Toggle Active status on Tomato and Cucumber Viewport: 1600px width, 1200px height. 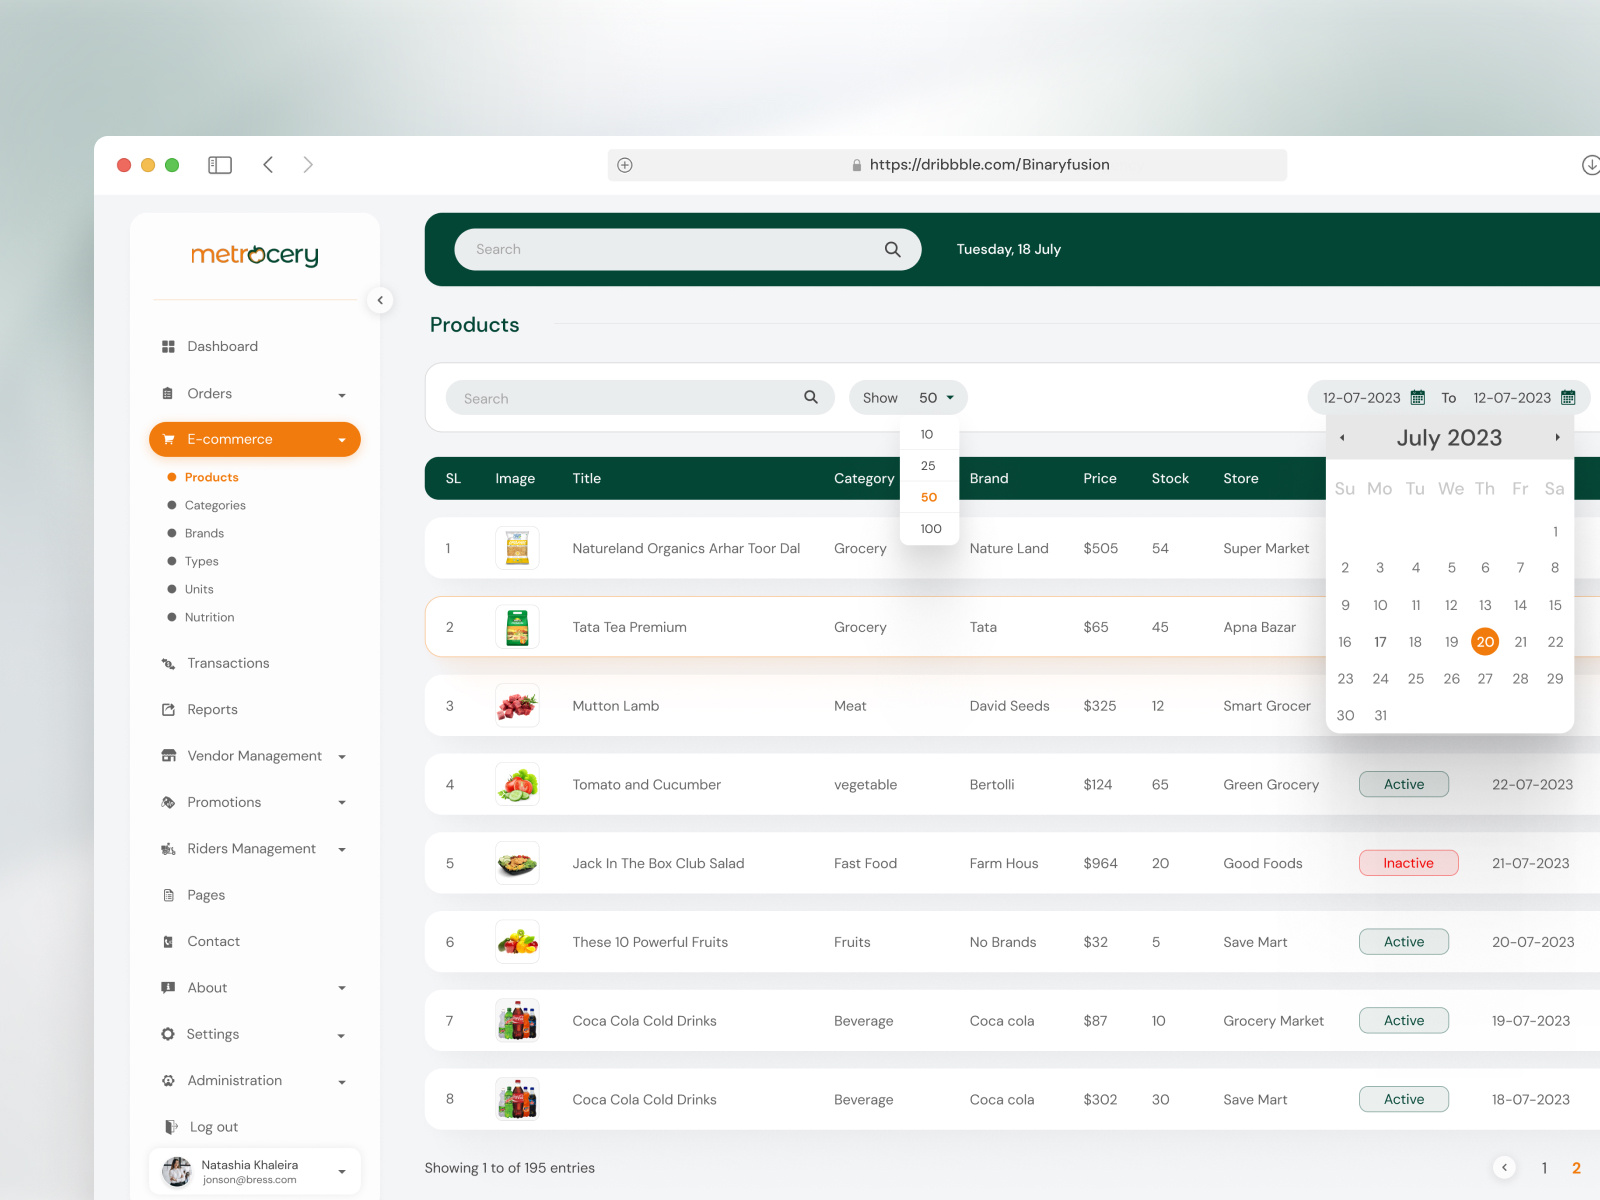[x=1403, y=784]
